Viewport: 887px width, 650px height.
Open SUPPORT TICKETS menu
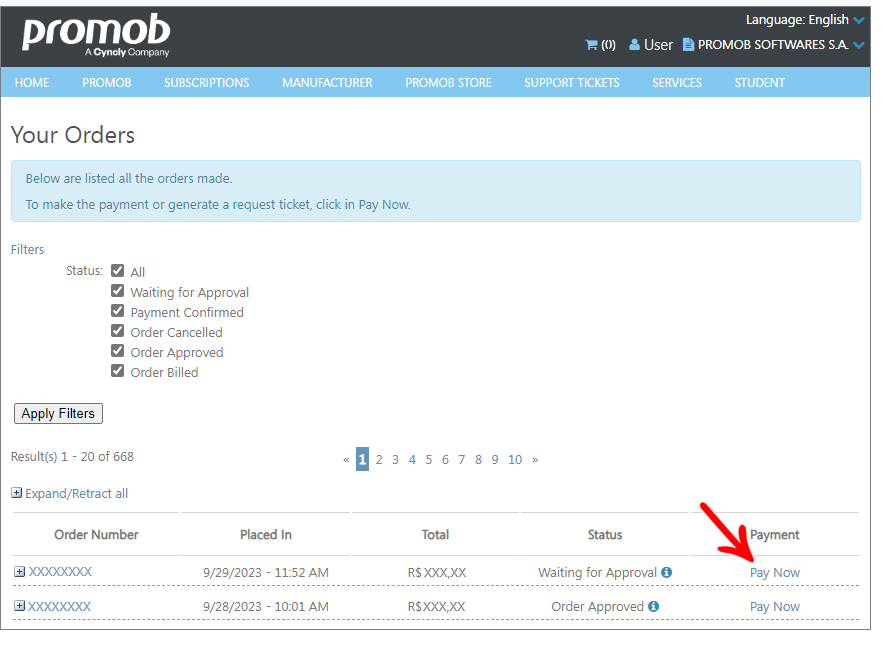click(x=571, y=83)
